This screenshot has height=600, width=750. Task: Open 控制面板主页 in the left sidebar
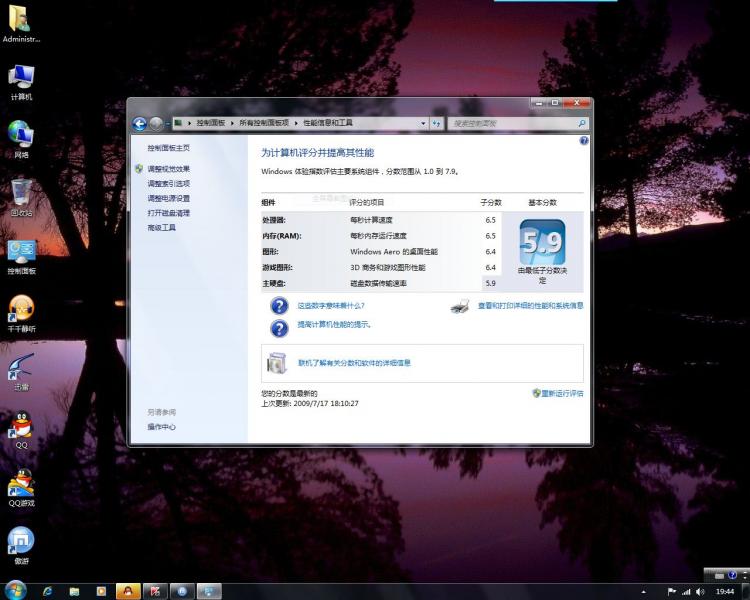click(168, 148)
